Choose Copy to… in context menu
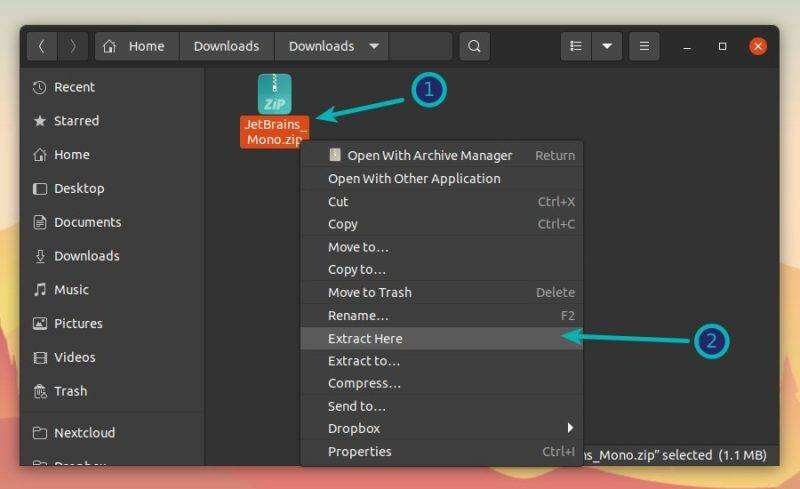This screenshot has height=489, width=800. (x=441, y=270)
